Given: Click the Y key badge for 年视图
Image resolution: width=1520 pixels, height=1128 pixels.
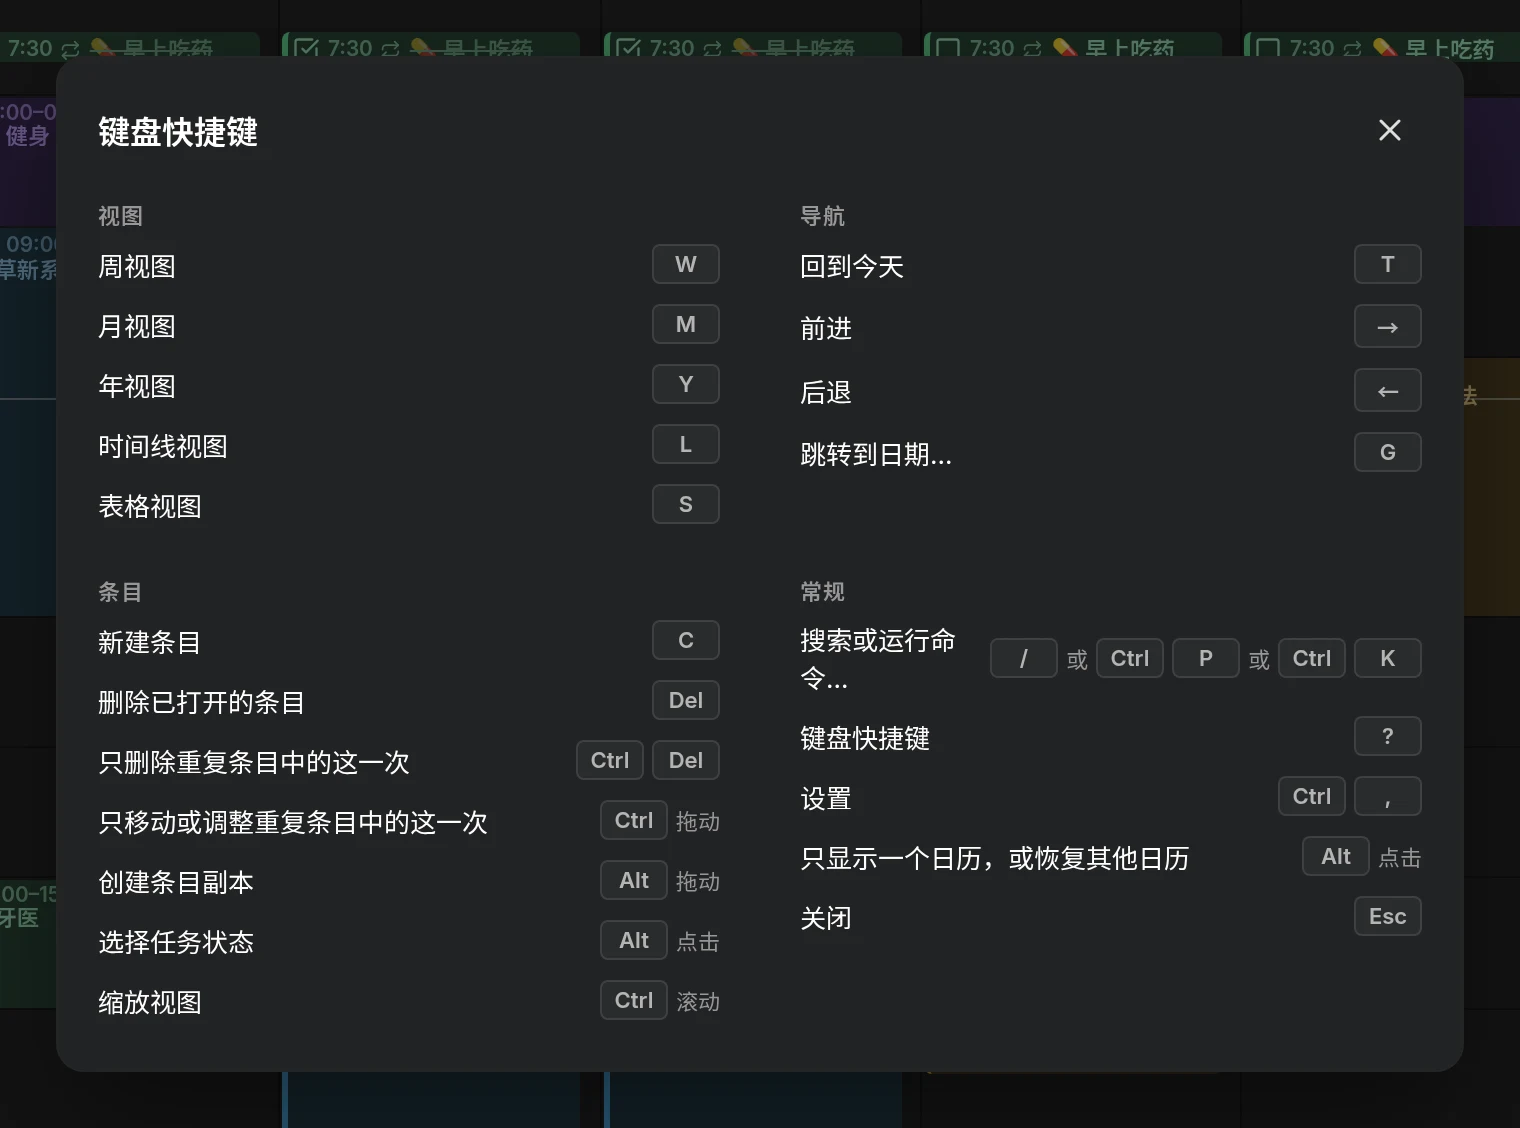Looking at the screenshot, I should click(x=686, y=385).
